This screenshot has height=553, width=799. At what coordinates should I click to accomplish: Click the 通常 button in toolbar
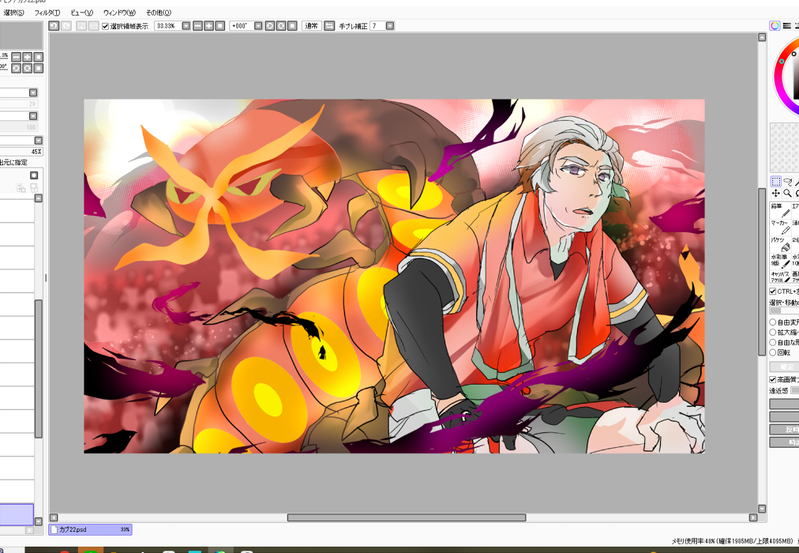click(311, 25)
